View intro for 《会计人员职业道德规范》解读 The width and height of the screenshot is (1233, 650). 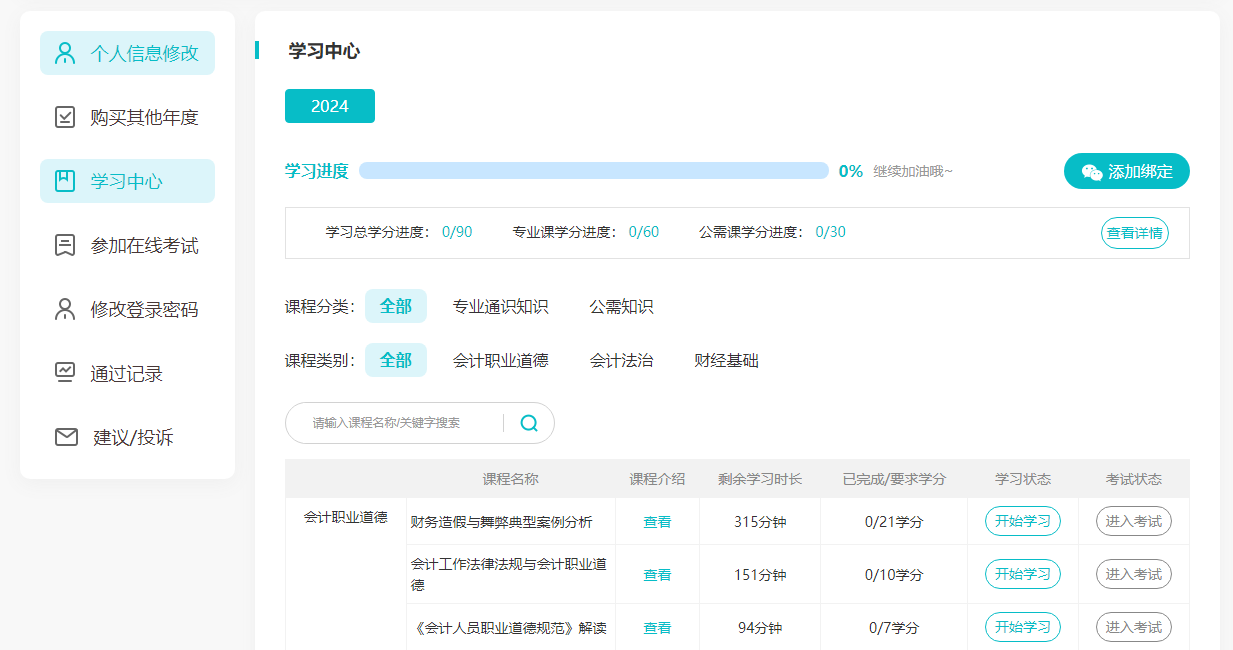(657, 628)
